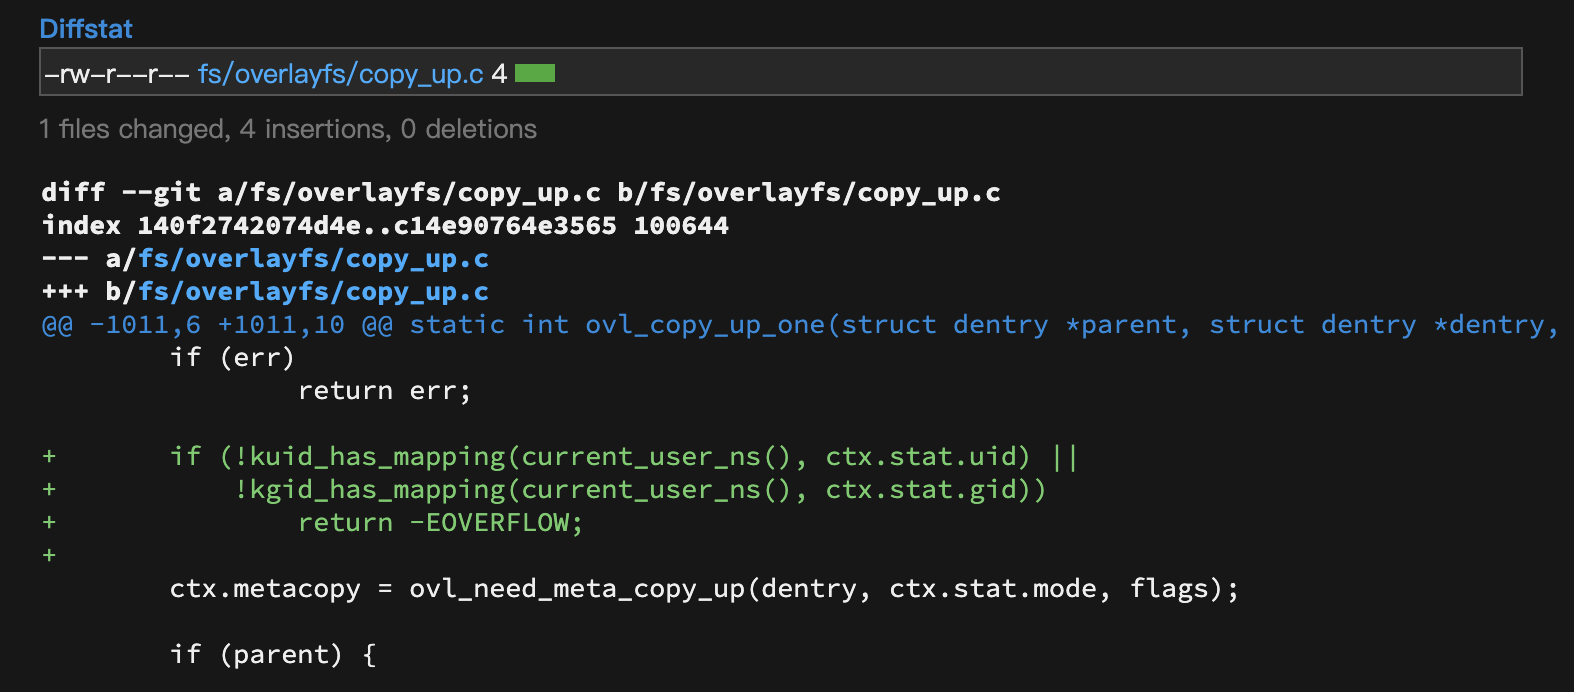The width and height of the screenshot is (1574, 692).
Task: Click the added kgid_has_mapping line
Action: (x=544, y=490)
